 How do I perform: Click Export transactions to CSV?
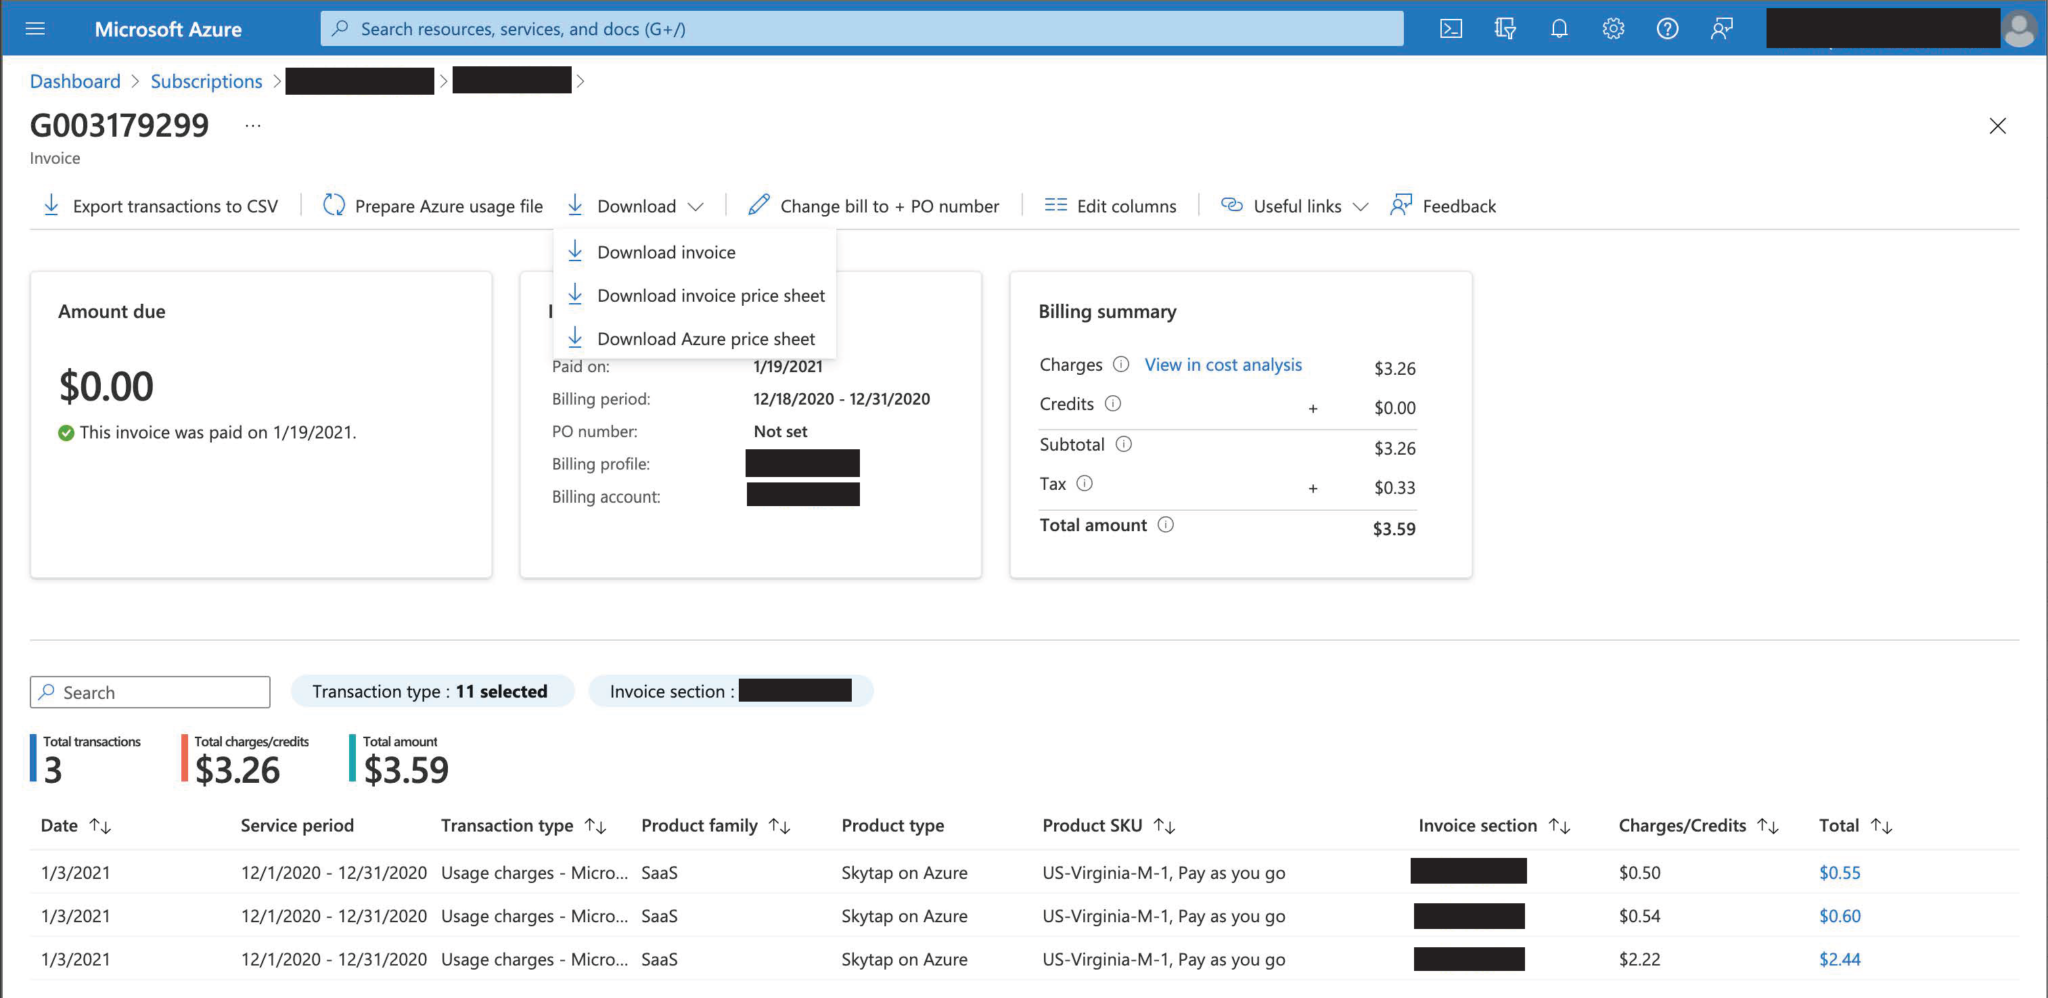[160, 205]
